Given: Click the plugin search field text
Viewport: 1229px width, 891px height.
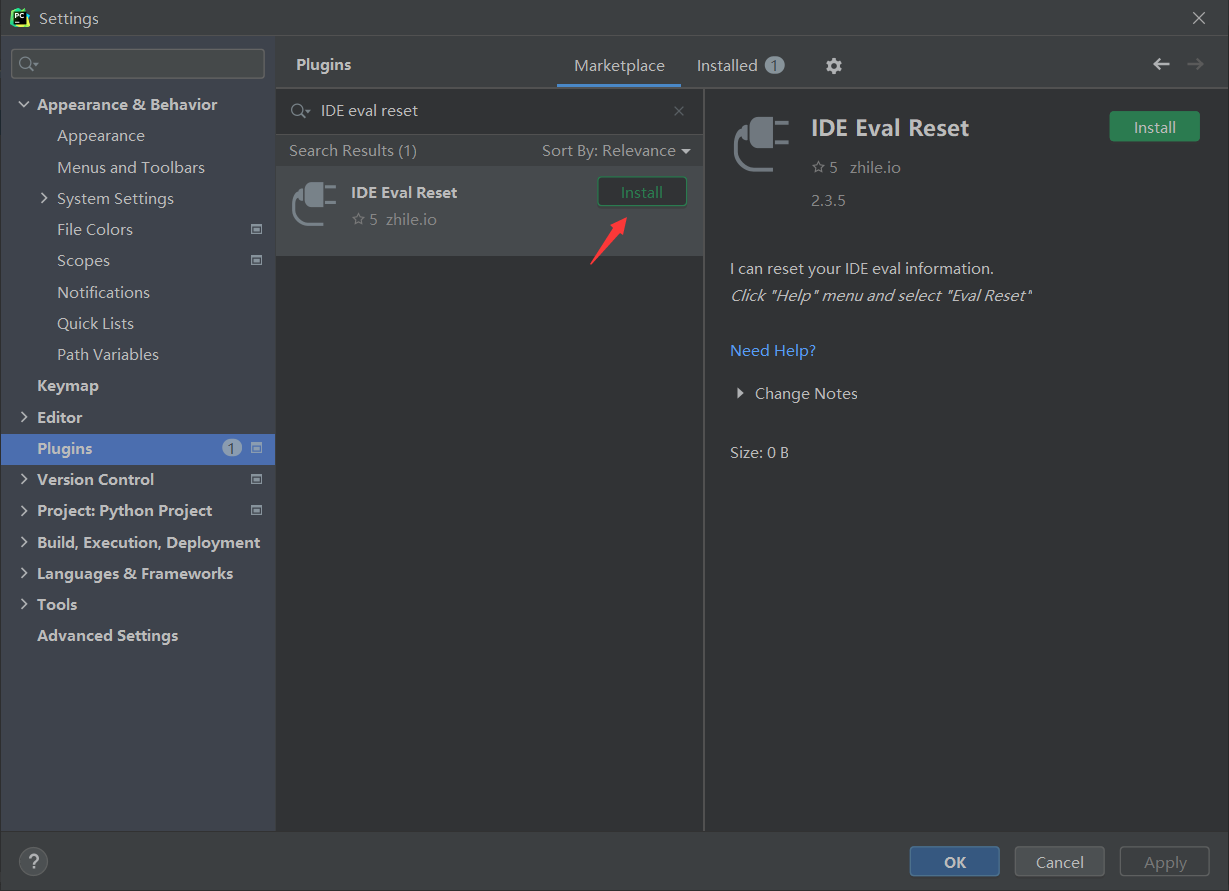Looking at the screenshot, I should pos(369,111).
